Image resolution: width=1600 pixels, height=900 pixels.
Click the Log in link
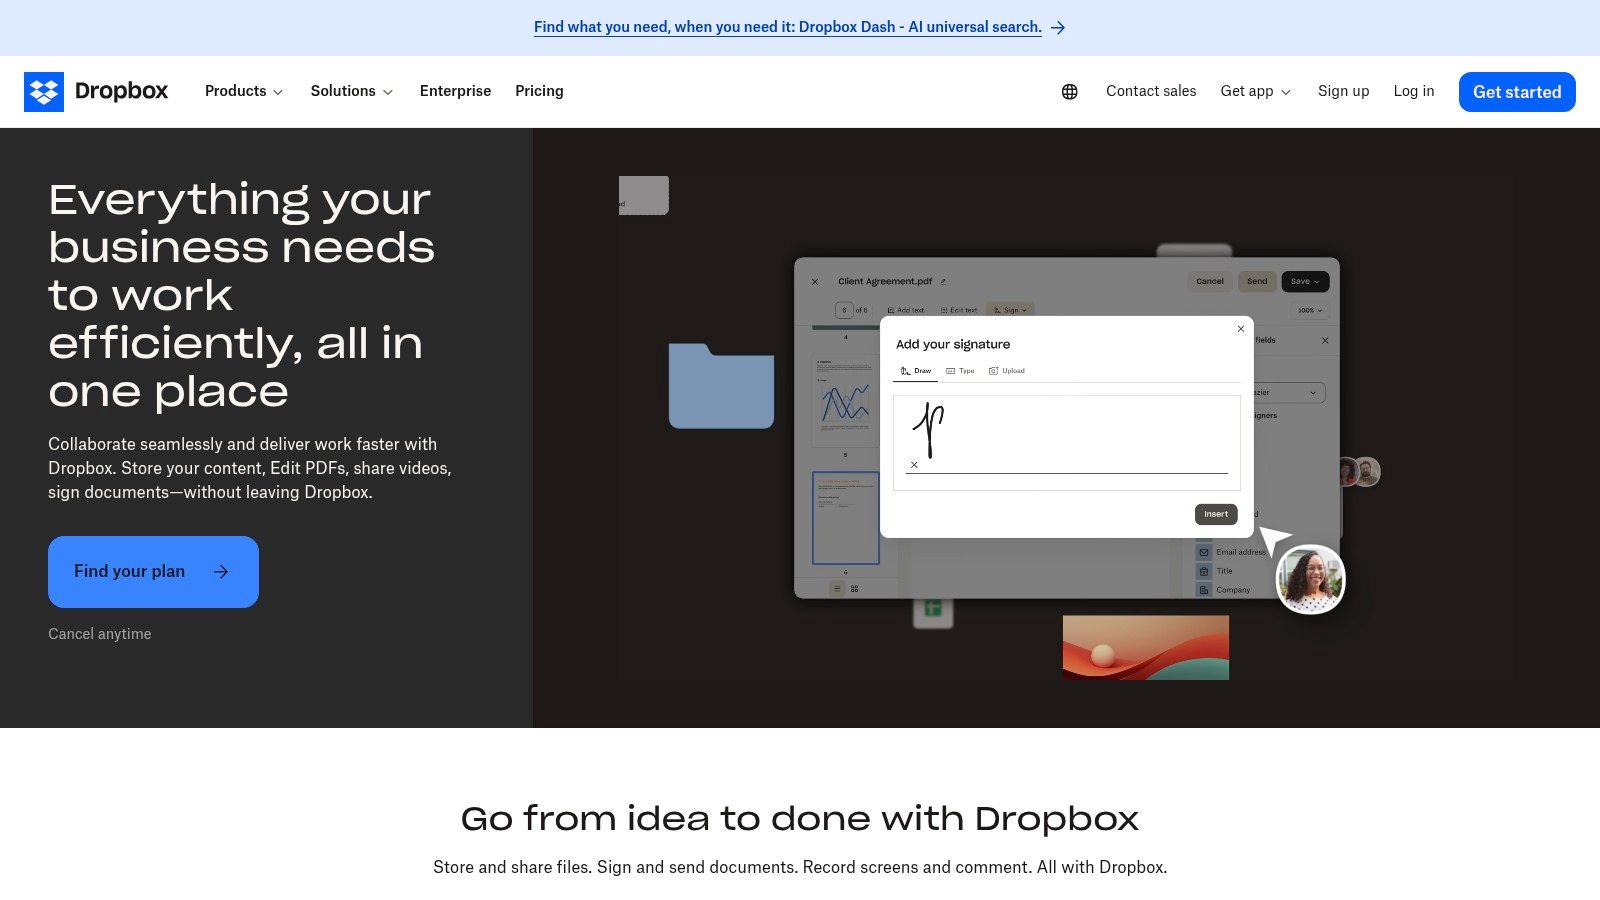1413,91
